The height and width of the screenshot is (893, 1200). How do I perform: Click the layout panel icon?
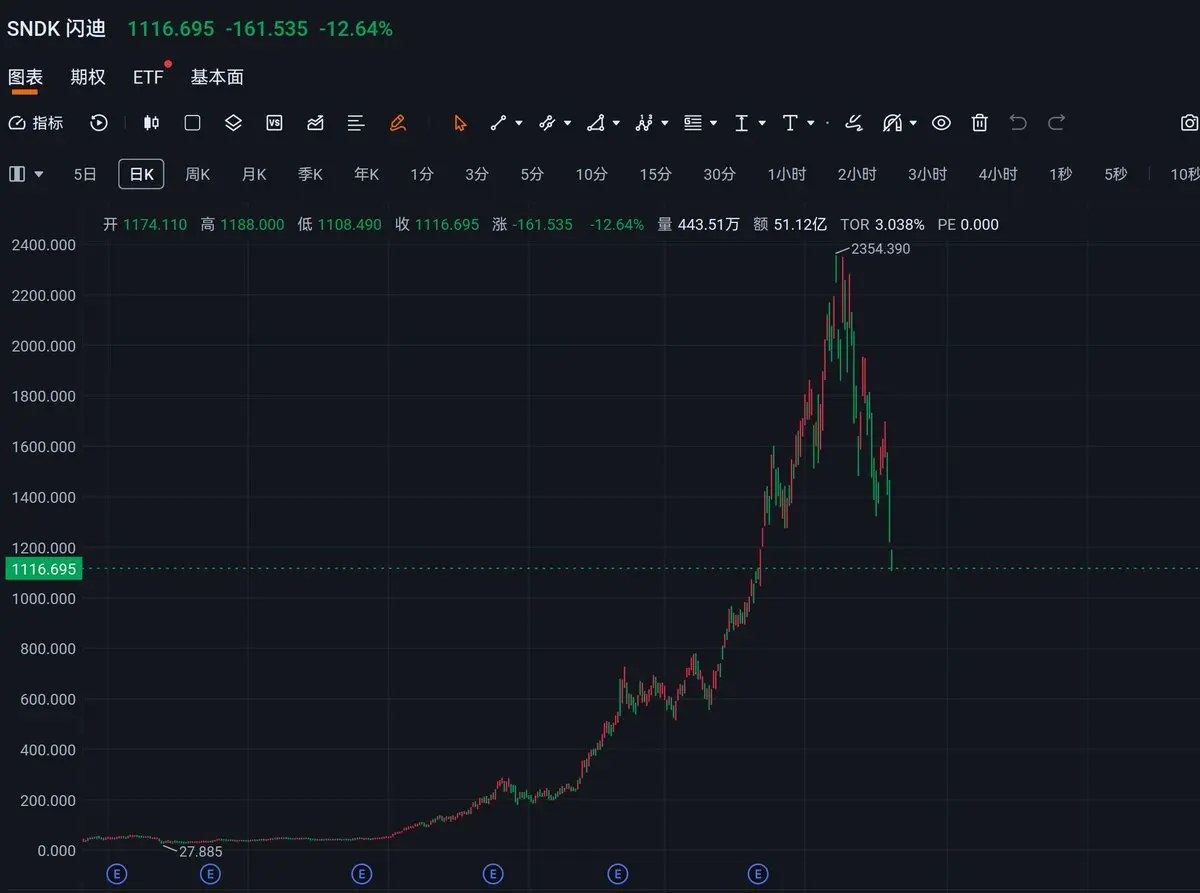17,174
